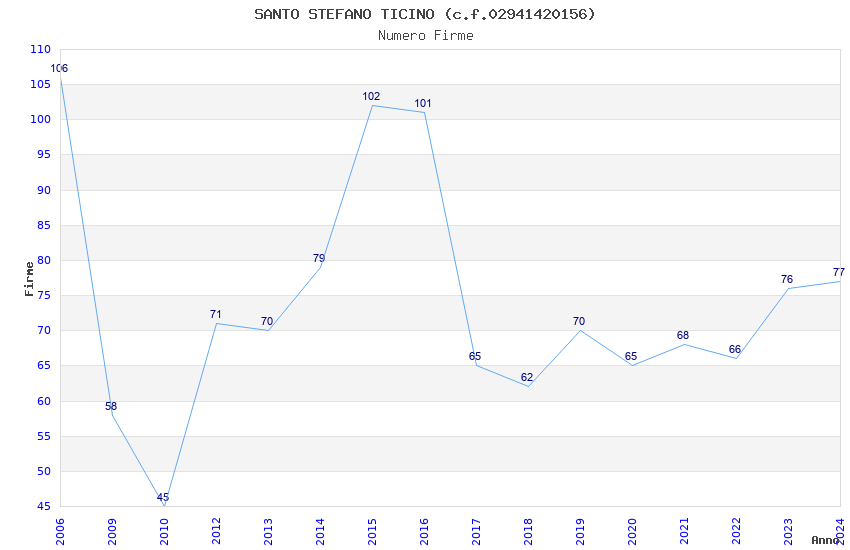
Task: Click the data label 79 for 2014
Action: [319, 258]
